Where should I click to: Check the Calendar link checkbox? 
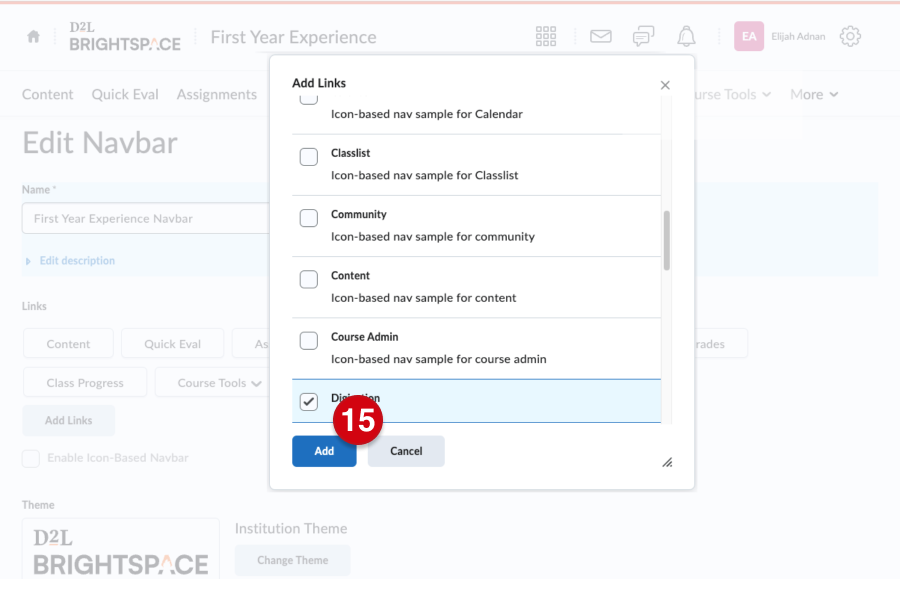(x=309, y=100)
